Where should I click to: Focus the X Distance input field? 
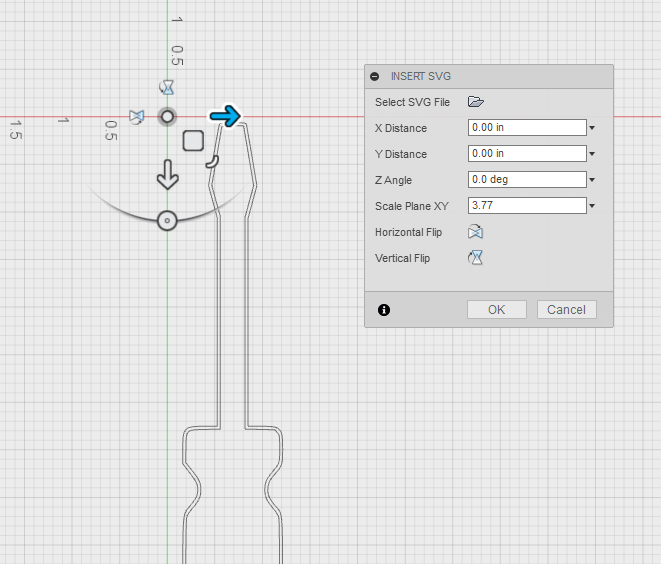click(527, 128)
